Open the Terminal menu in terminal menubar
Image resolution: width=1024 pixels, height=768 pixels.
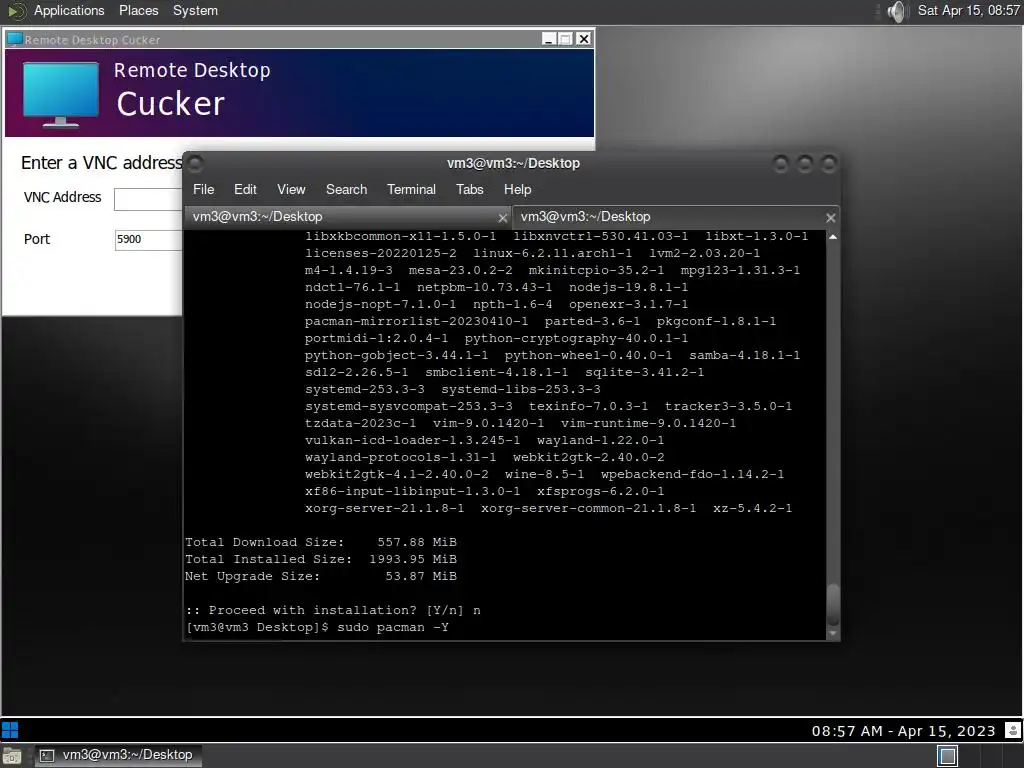[411, 189]
